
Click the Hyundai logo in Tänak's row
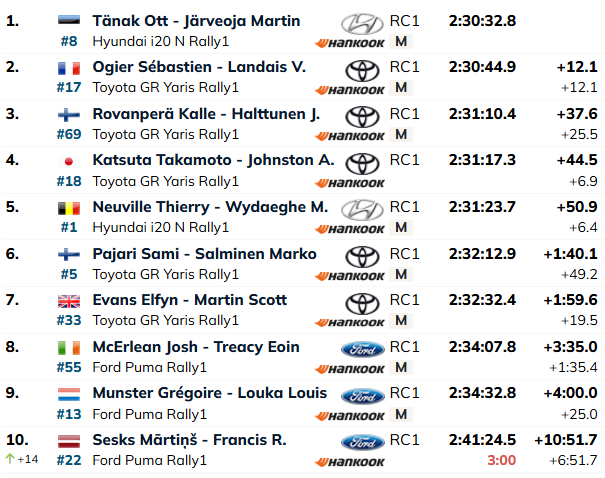coord(362,23)
